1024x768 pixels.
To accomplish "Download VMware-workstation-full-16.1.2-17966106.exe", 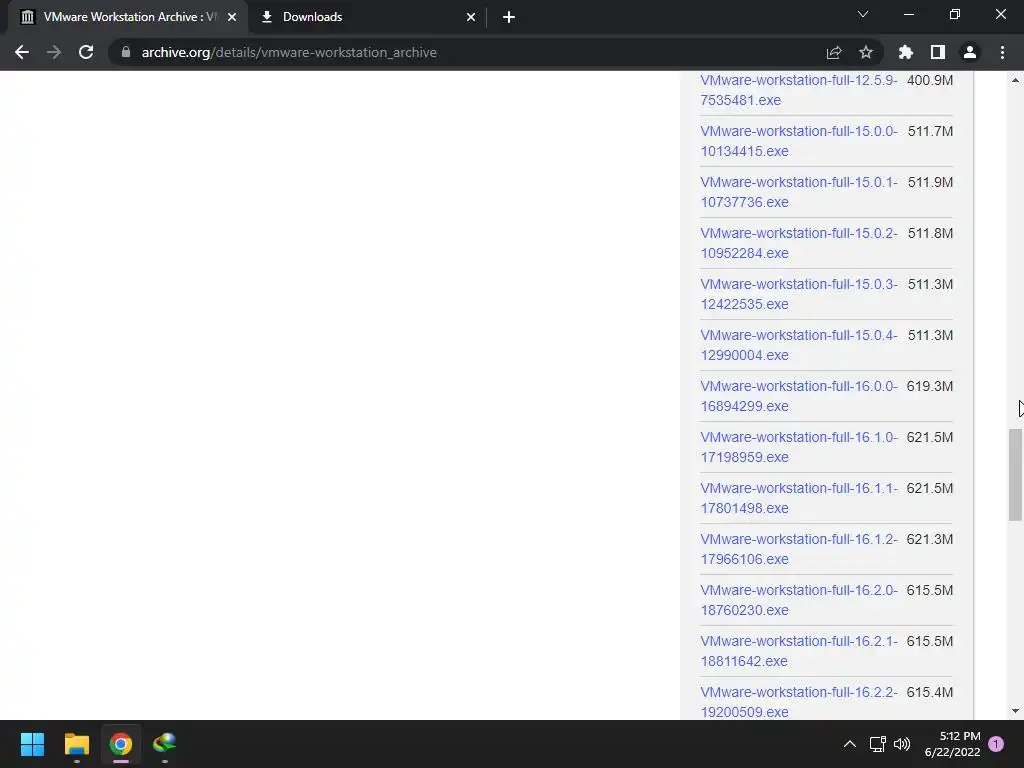I will [x=799, y=549].
